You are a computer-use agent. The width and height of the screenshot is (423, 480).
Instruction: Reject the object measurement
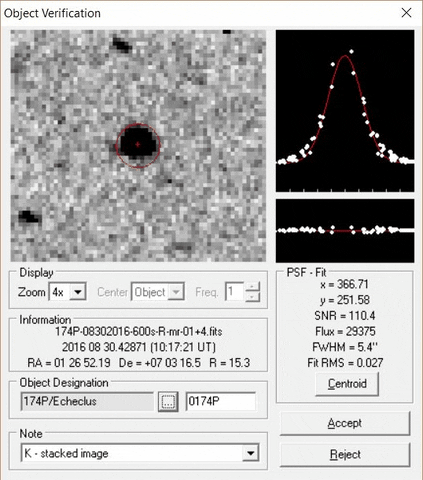[x=345, y=455]
